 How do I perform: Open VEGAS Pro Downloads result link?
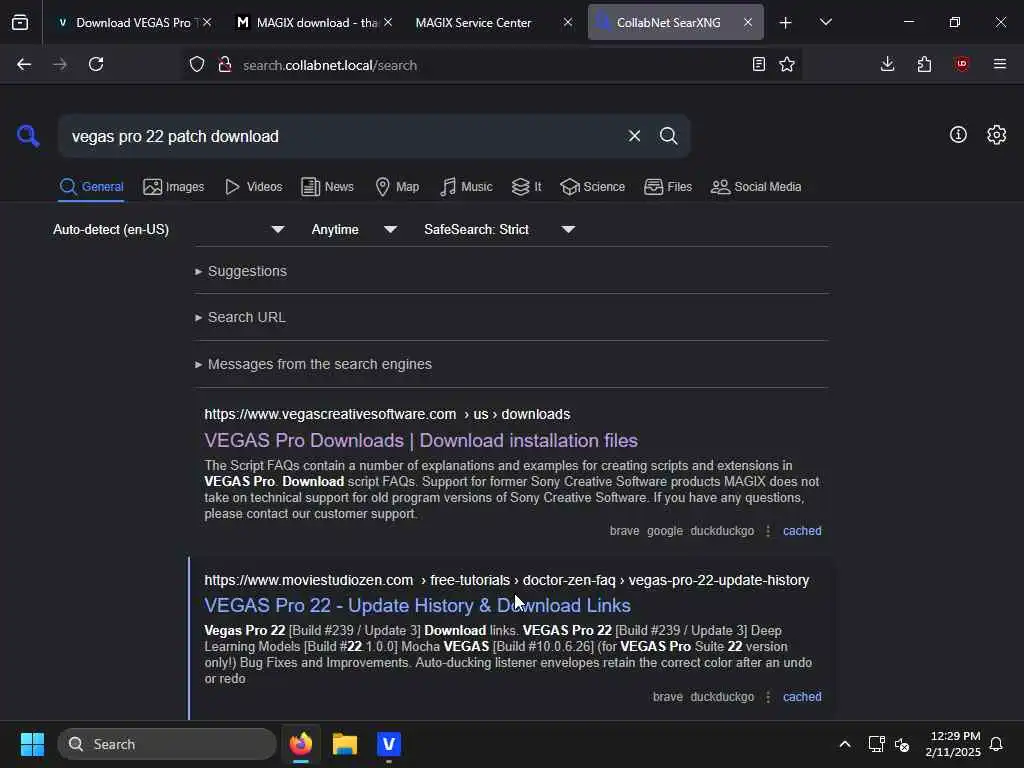[x=421, y=440]
